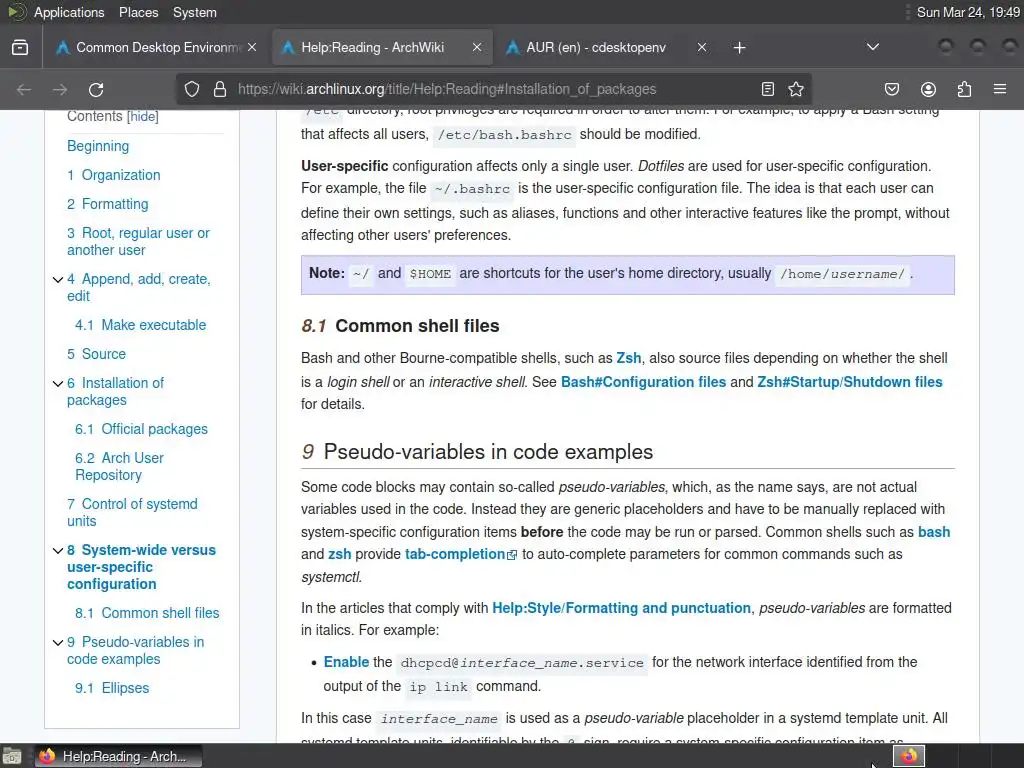Open the Places menu
Viewport: 1024px width, 768px height.
tap(138, 12)
